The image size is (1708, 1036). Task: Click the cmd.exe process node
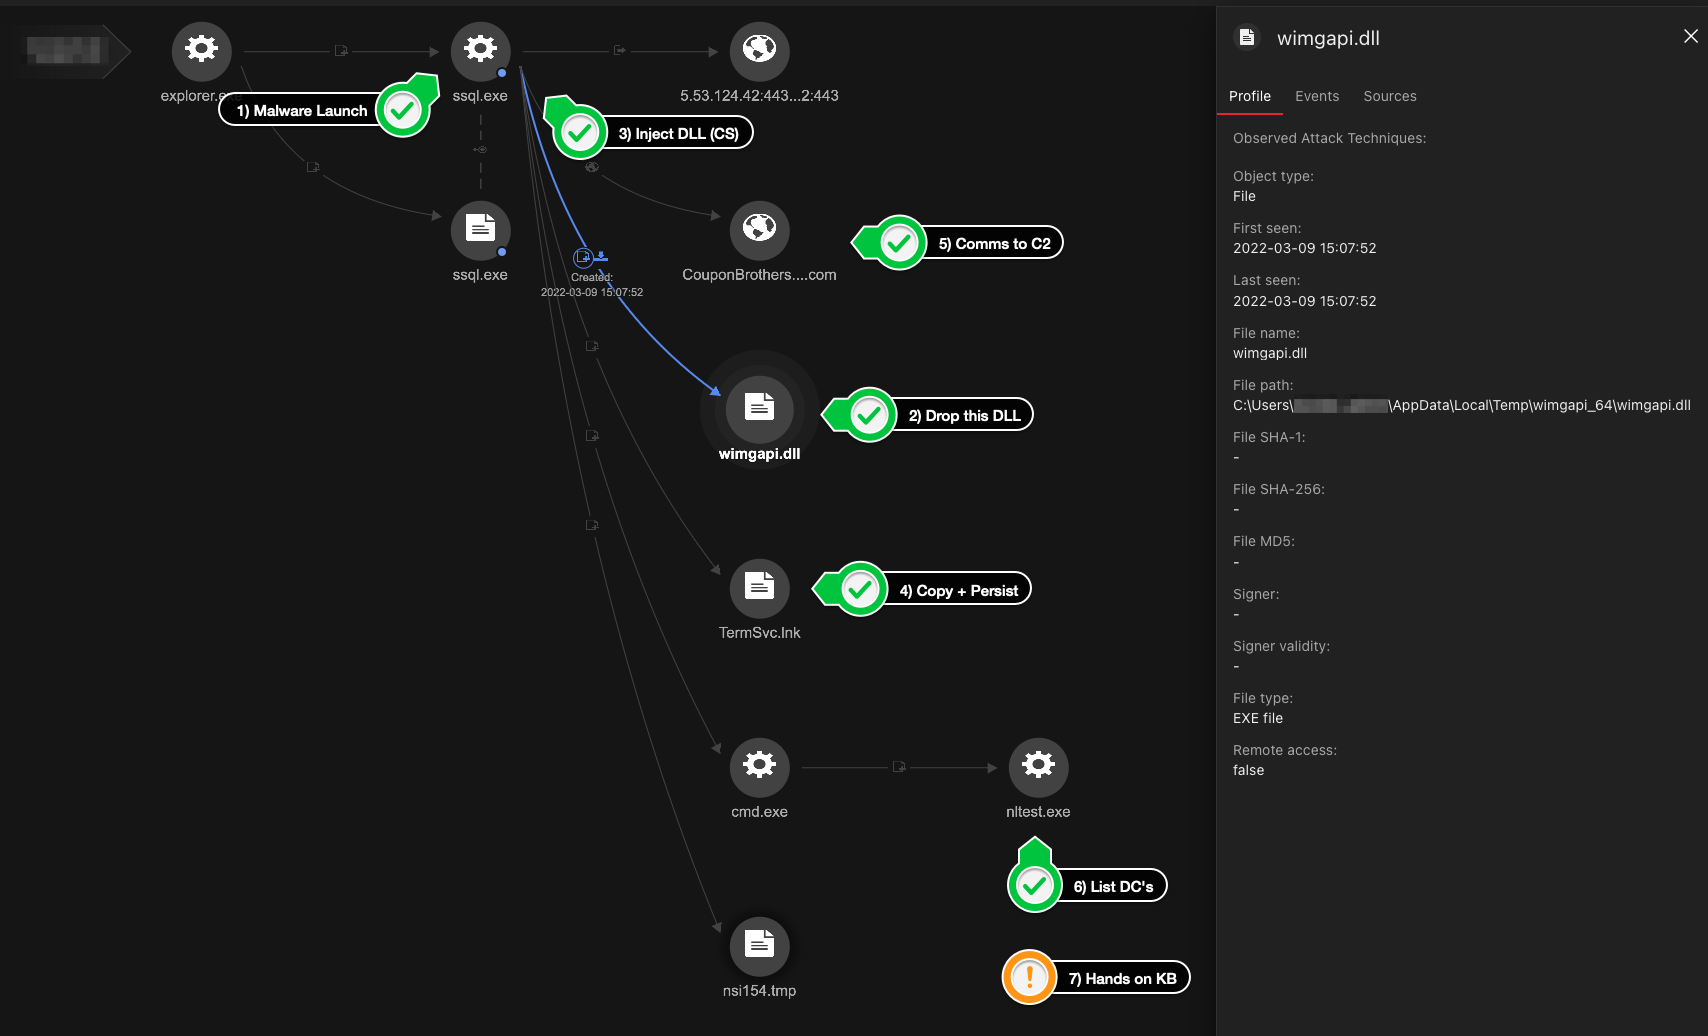(x=759, y=767)
